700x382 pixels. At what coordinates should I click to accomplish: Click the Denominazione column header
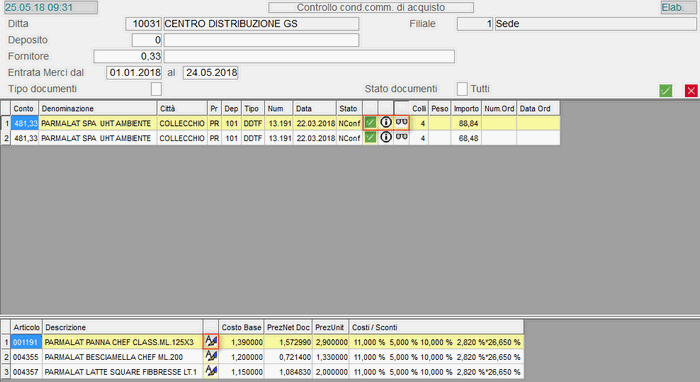point(98,108)
